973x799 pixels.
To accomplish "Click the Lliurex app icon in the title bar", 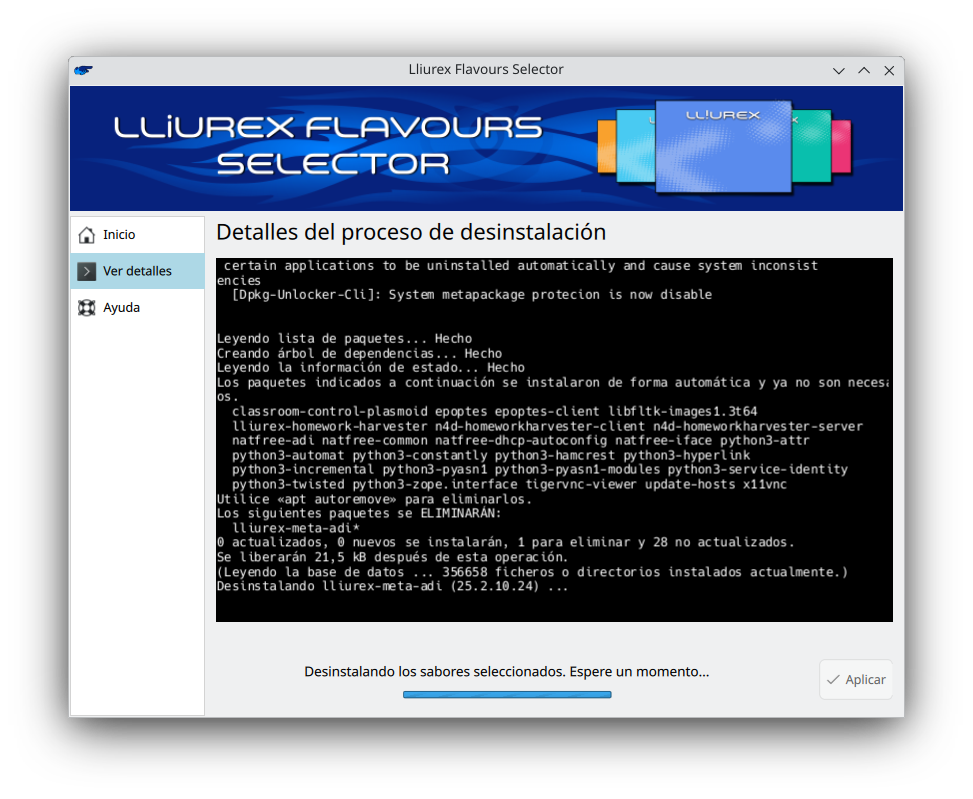I will click(x=84, y=70).
